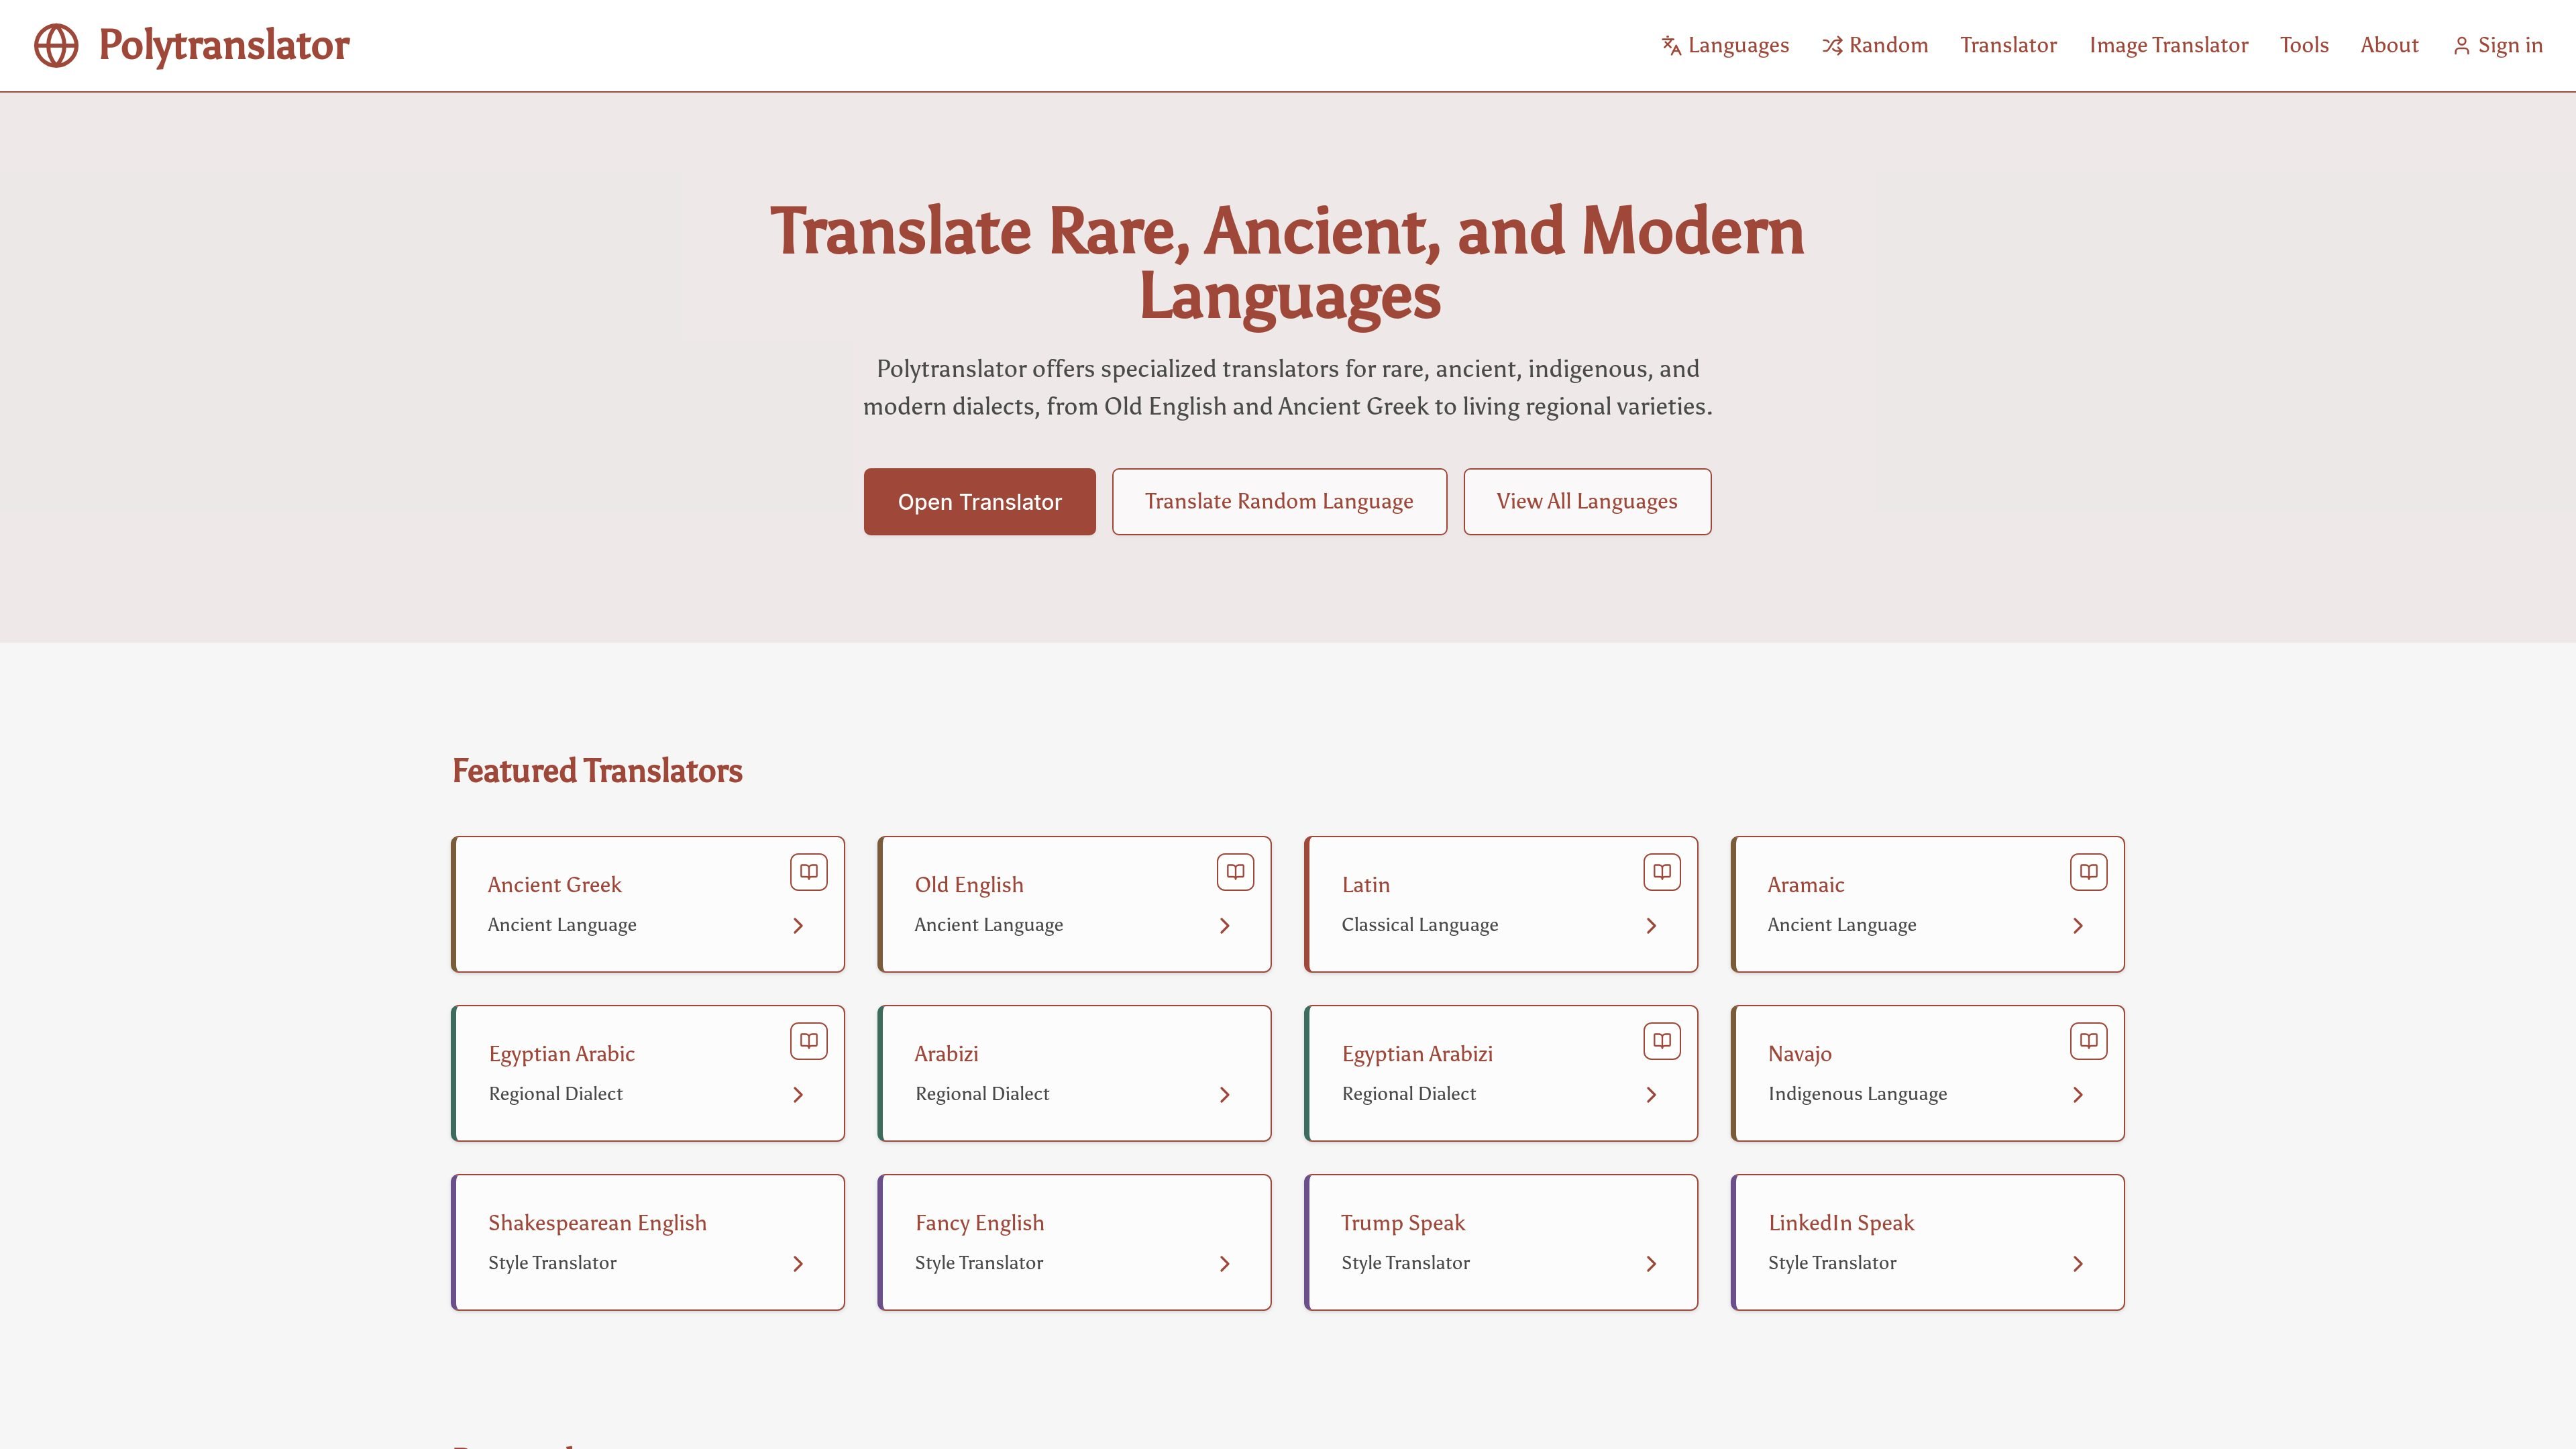Open the Tools nav item

(x=2304, y=46)
